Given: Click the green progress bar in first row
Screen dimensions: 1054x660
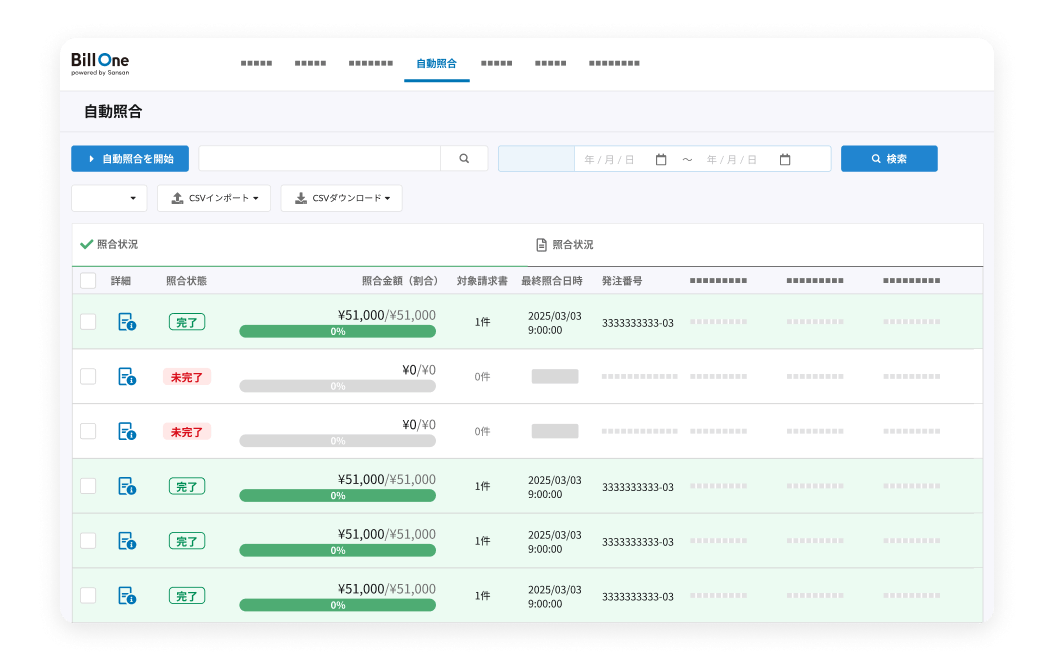Looking at the screenshot, I should (337, 331).
